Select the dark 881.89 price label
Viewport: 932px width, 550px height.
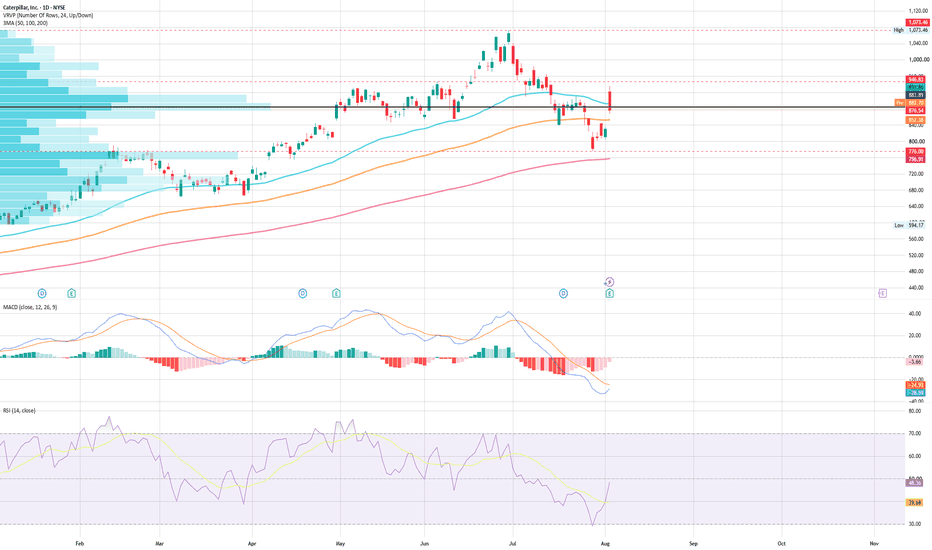pyautogui.click(x=915, y=95)
